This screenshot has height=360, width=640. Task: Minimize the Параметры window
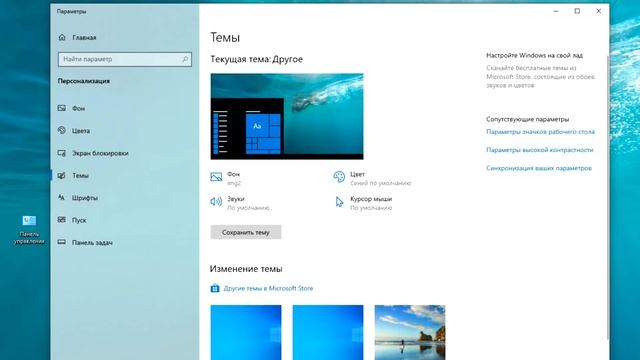click(x=556, y=11)
